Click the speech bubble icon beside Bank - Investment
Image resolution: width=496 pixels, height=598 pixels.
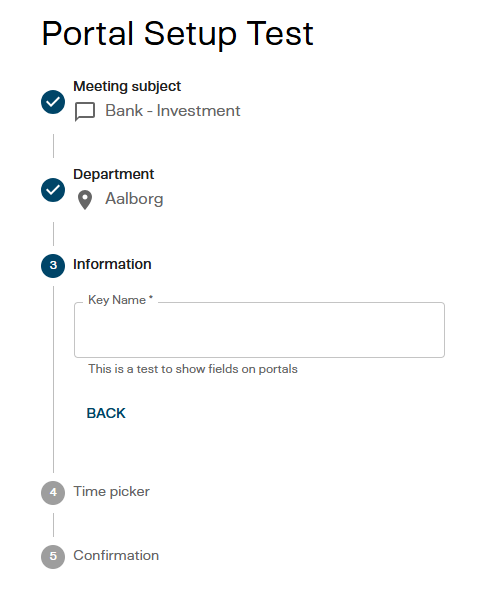pos(85,112)
